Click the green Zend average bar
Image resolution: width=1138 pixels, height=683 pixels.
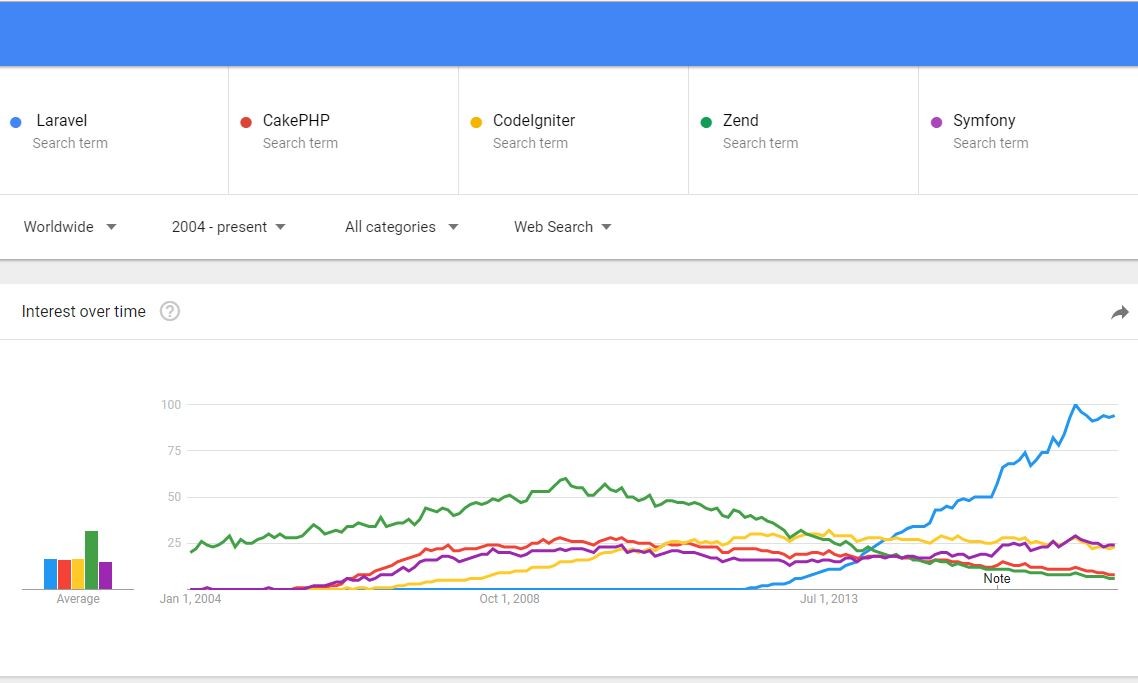pos(91,560)
